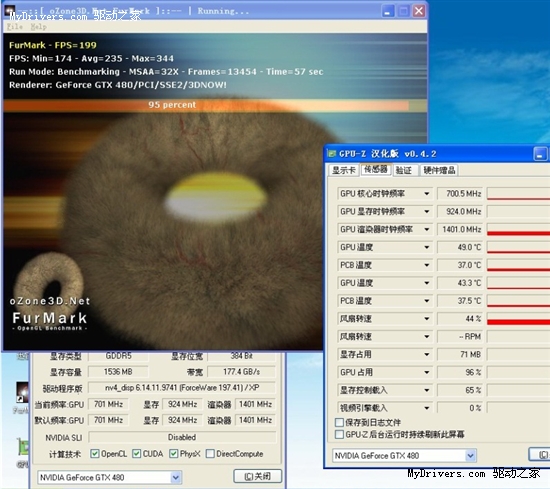The image size is (550, 489).
Task: Expand the fan speed 44 % dropdown
Action: [x=427, y=319]
